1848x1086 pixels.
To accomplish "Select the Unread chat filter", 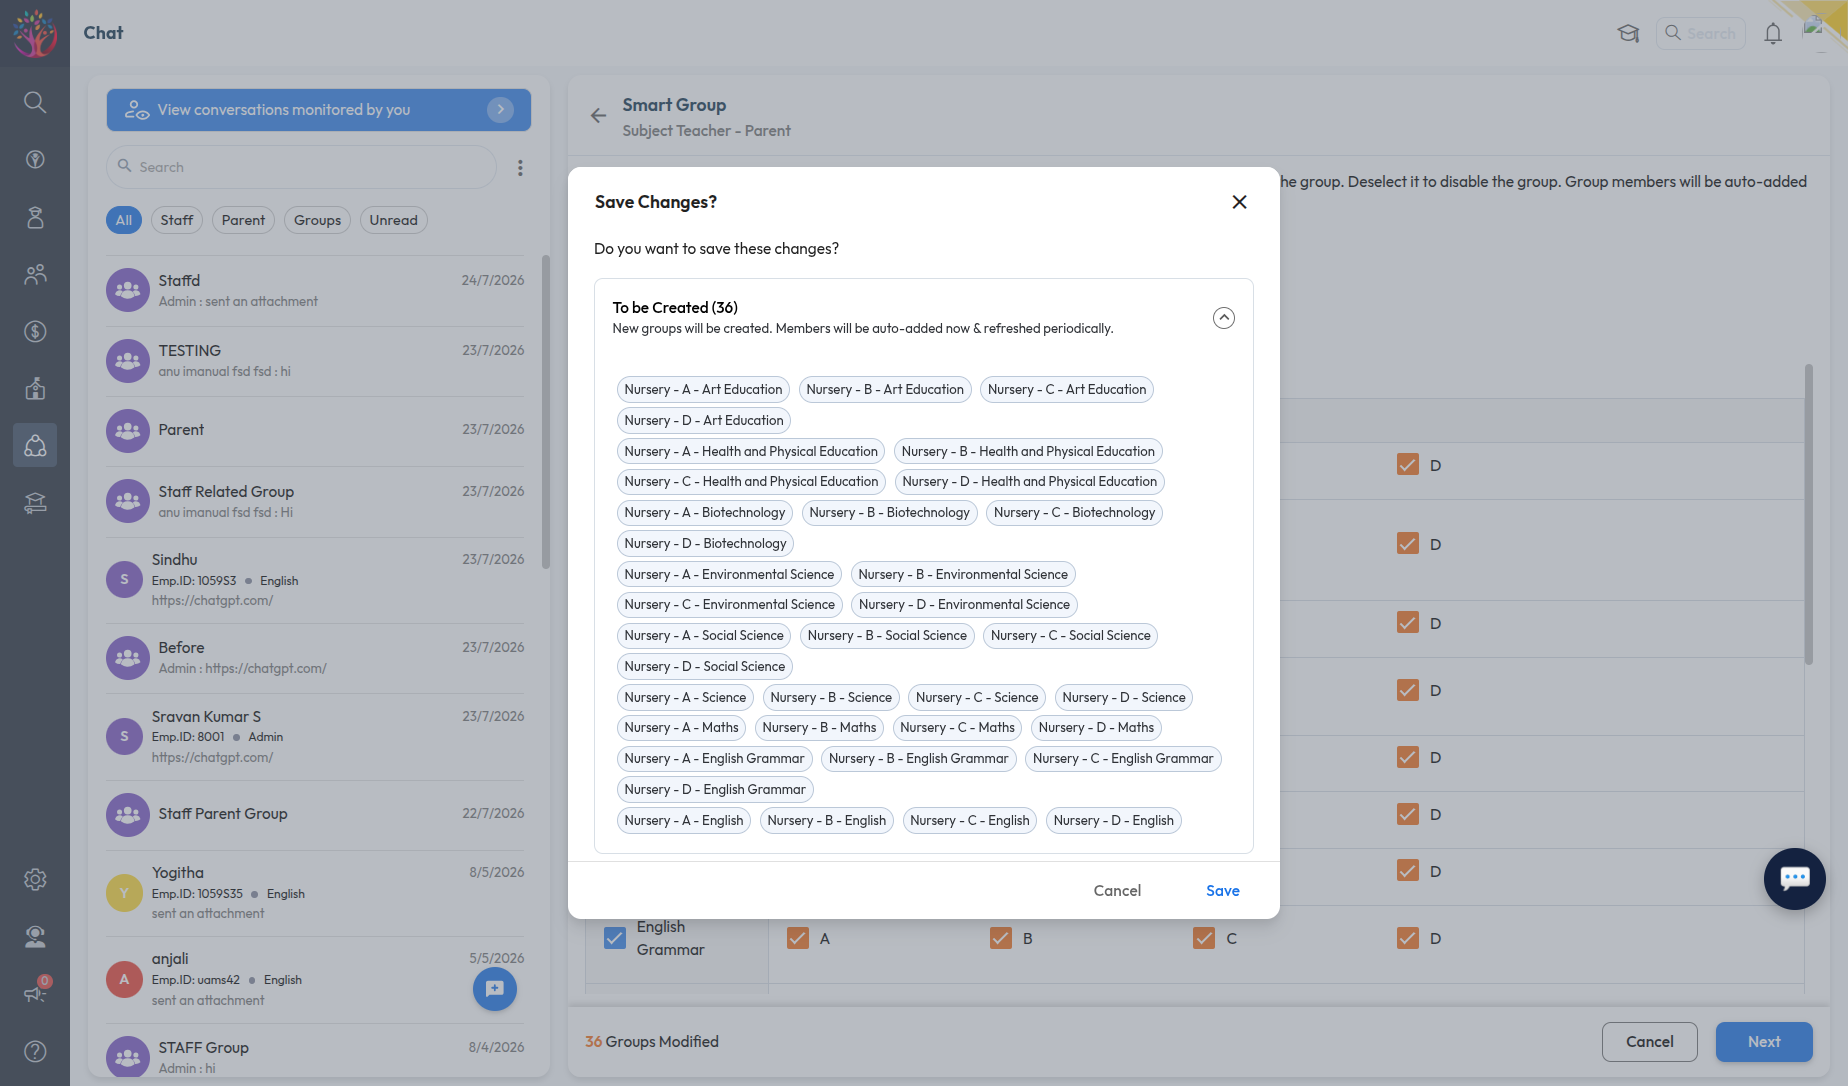I will click(394, 220).
